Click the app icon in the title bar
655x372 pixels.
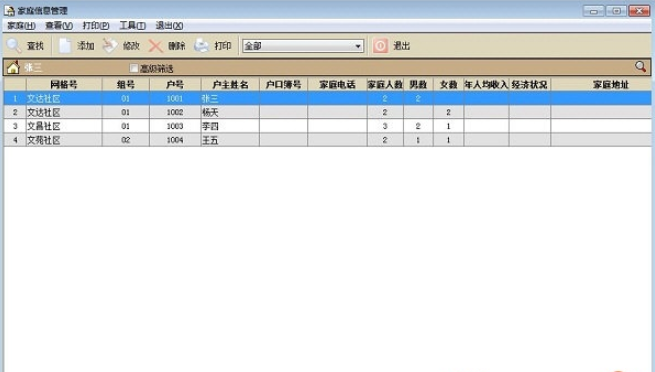[9, 10]
